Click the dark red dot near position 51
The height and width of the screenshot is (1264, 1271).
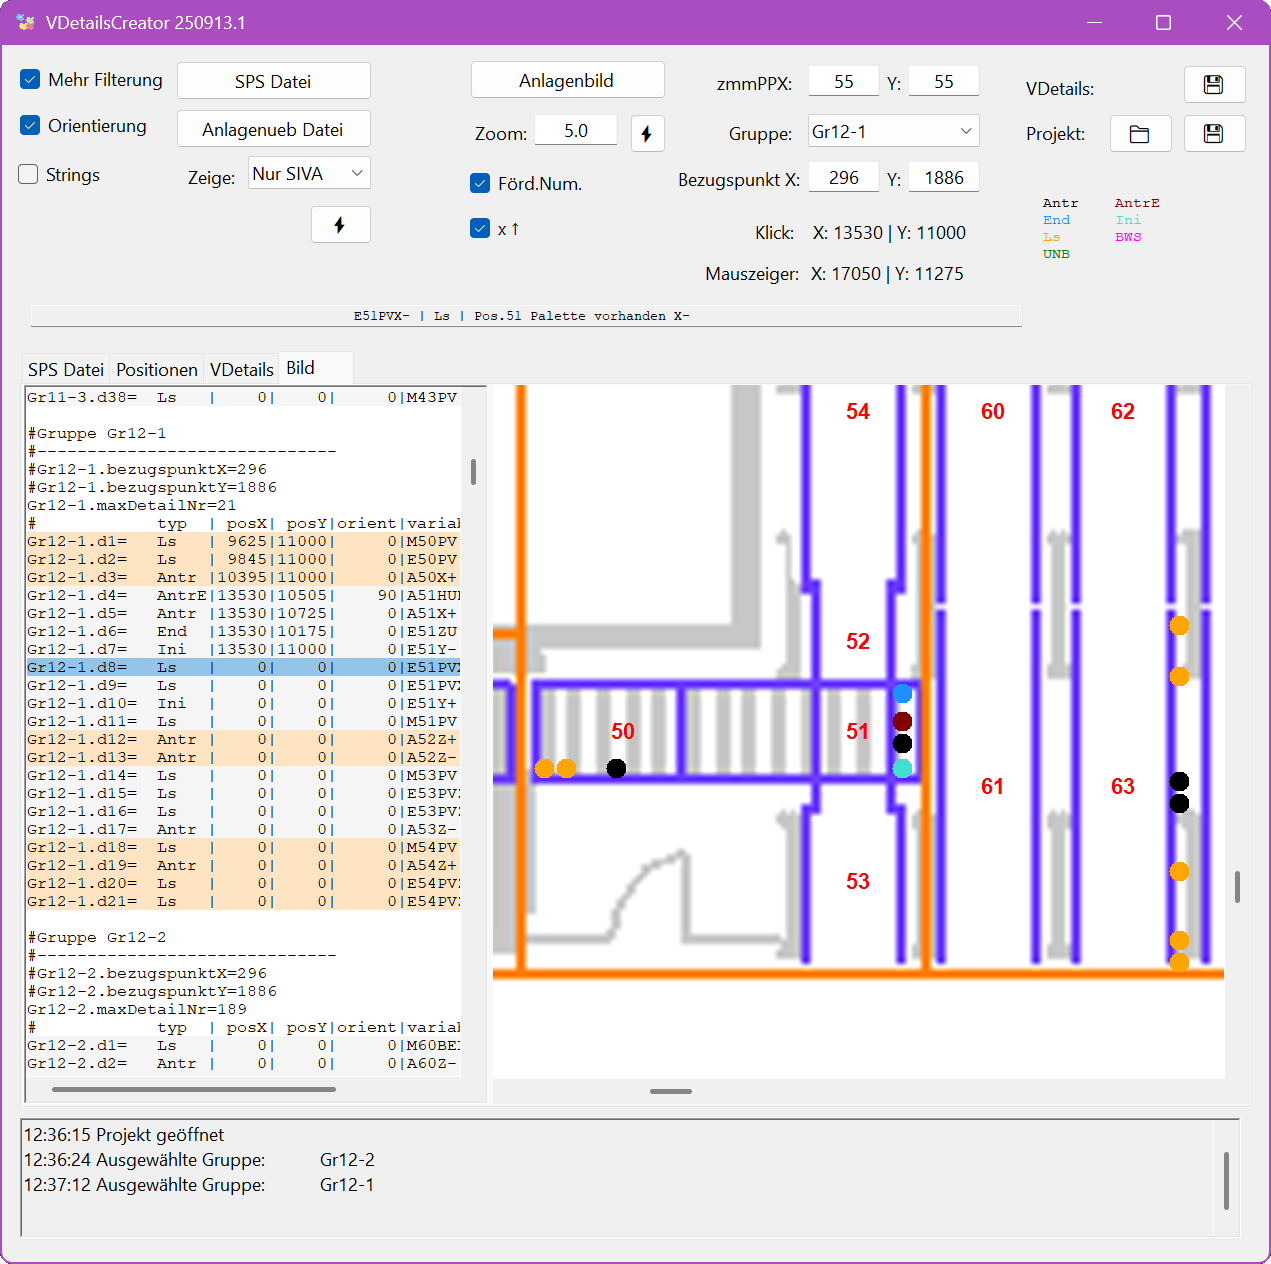[902, 721]
